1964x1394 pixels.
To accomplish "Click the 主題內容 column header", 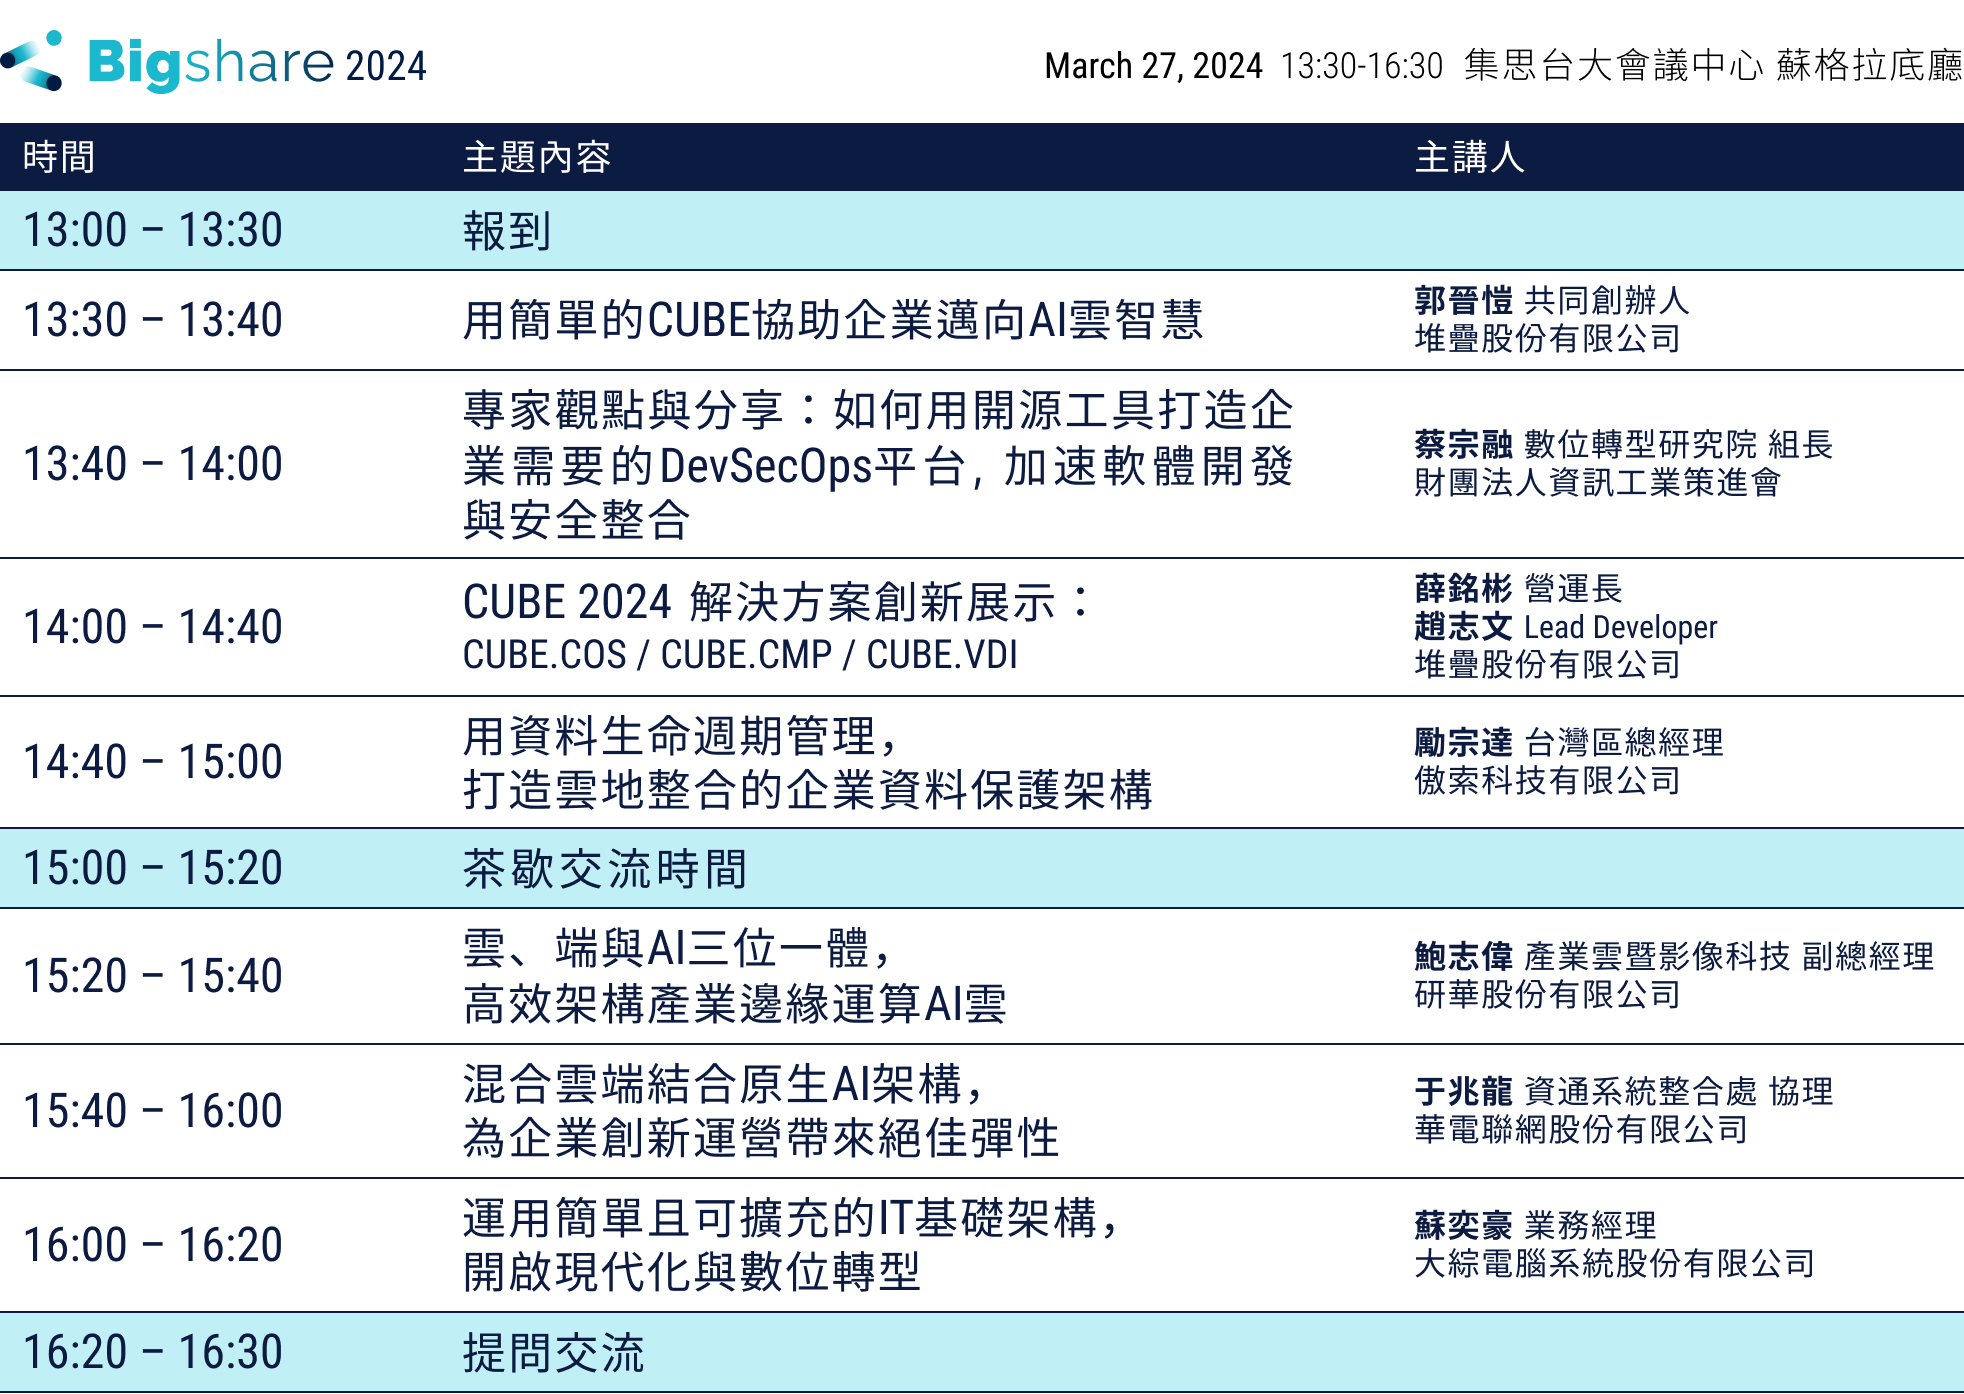I will click(x=537, y=157).
